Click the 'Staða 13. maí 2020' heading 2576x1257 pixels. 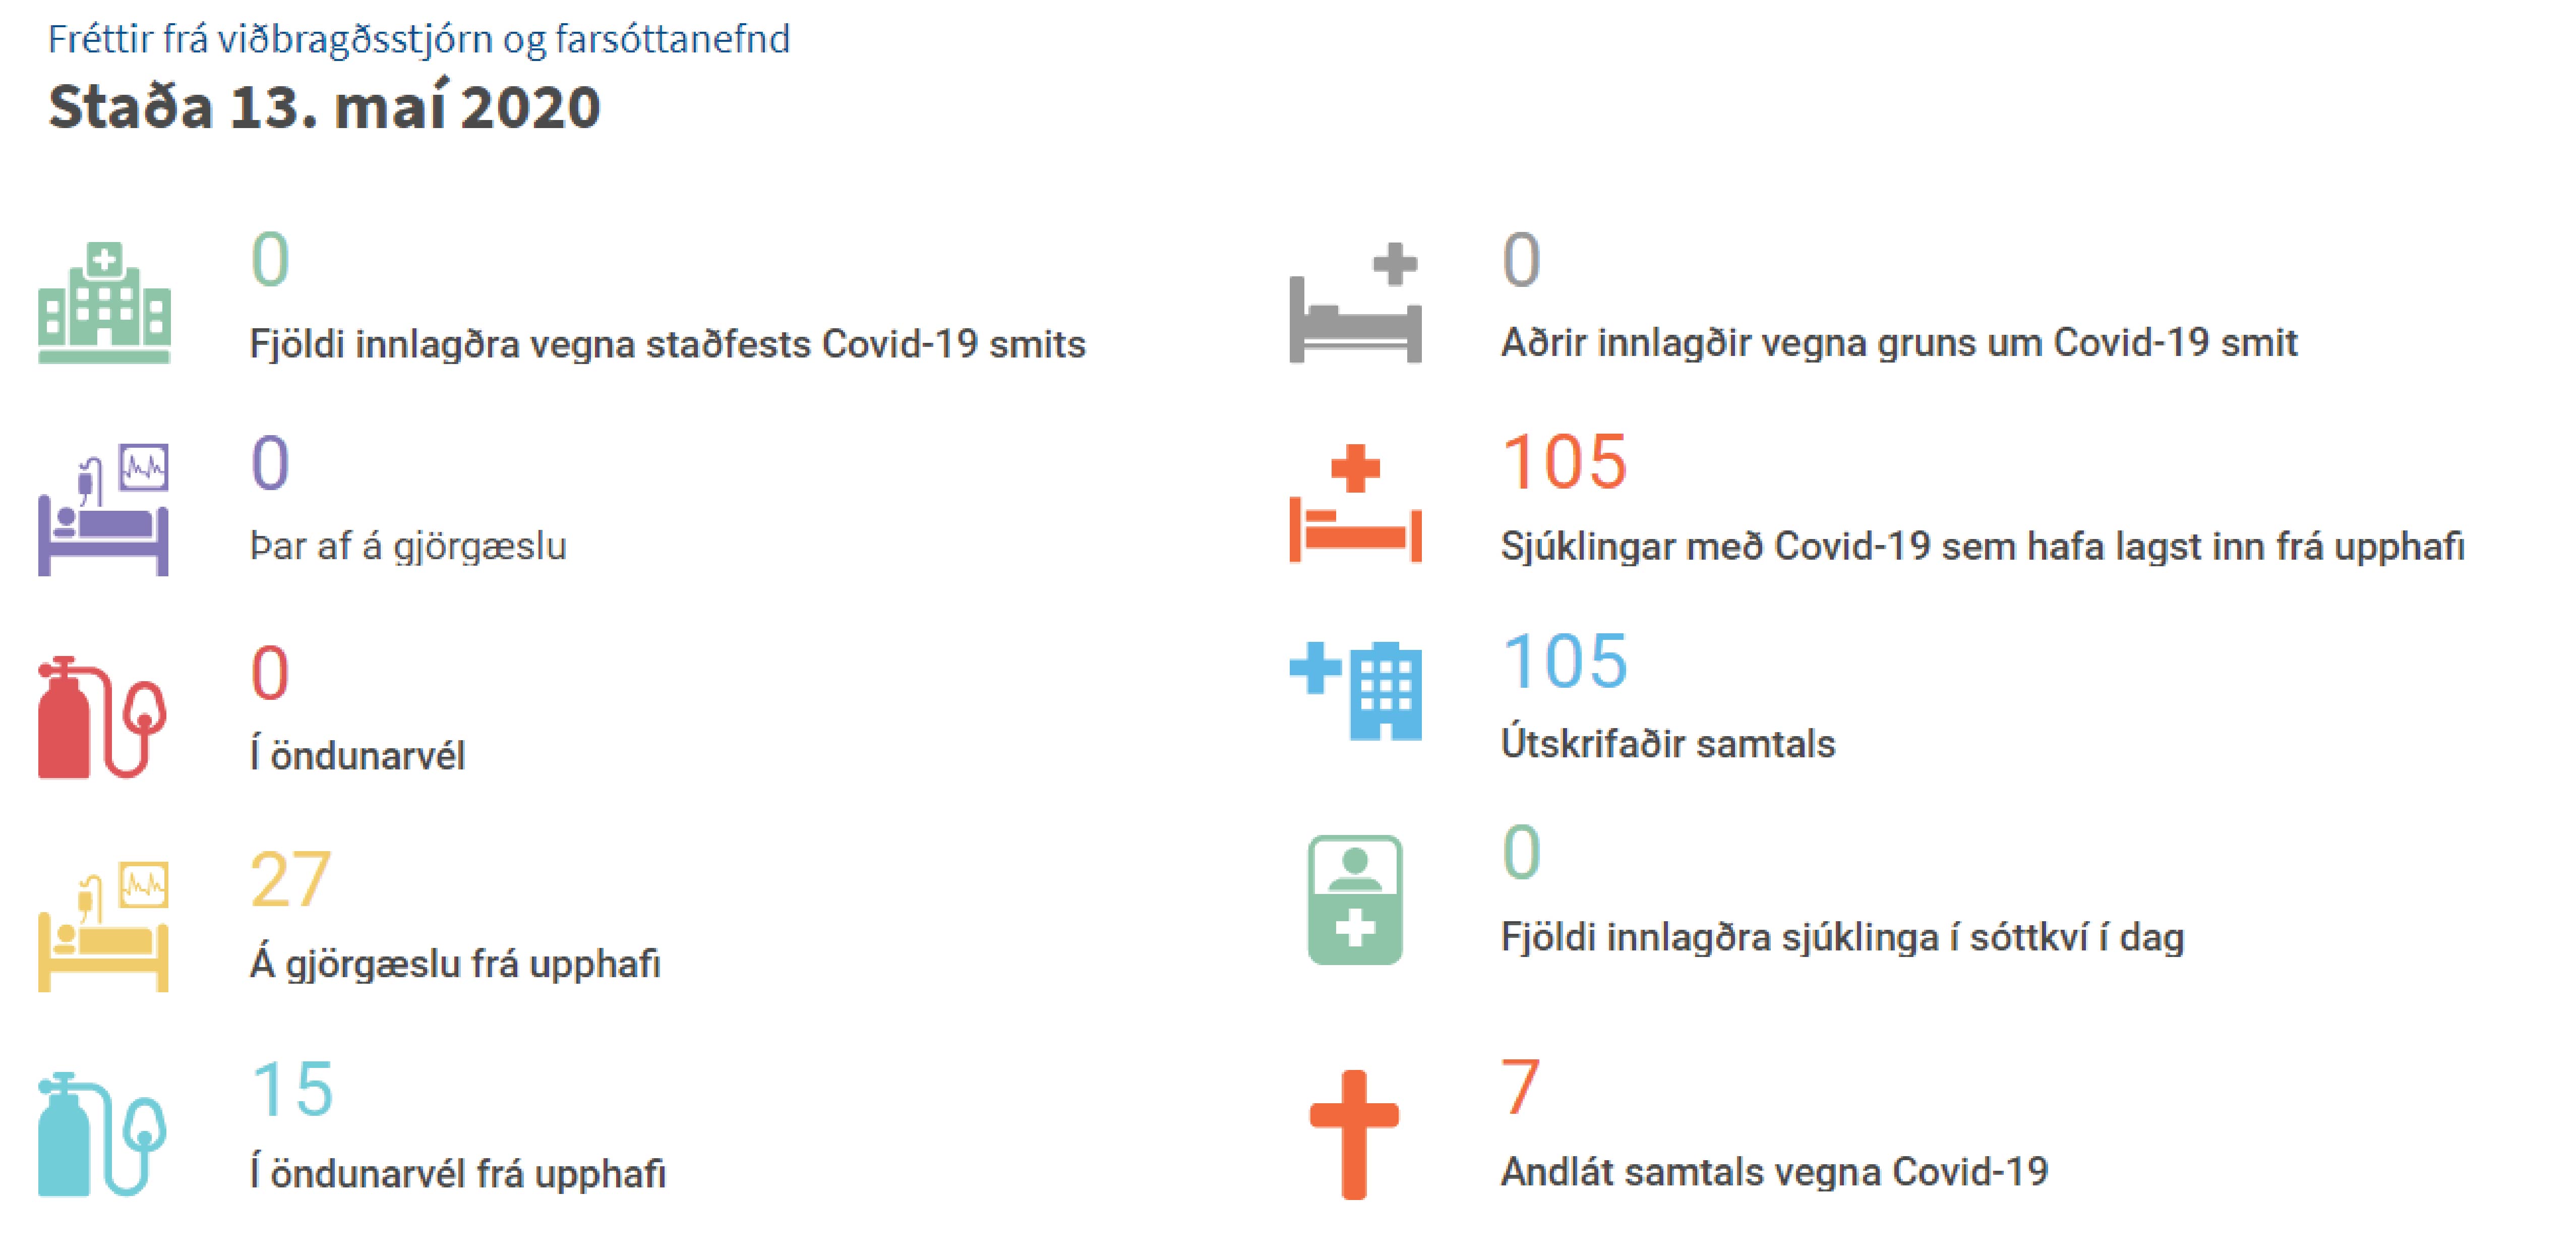tap(324, 107)
